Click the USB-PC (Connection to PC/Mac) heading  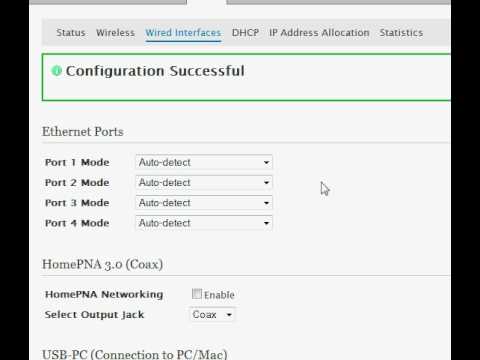click(135, 354)
